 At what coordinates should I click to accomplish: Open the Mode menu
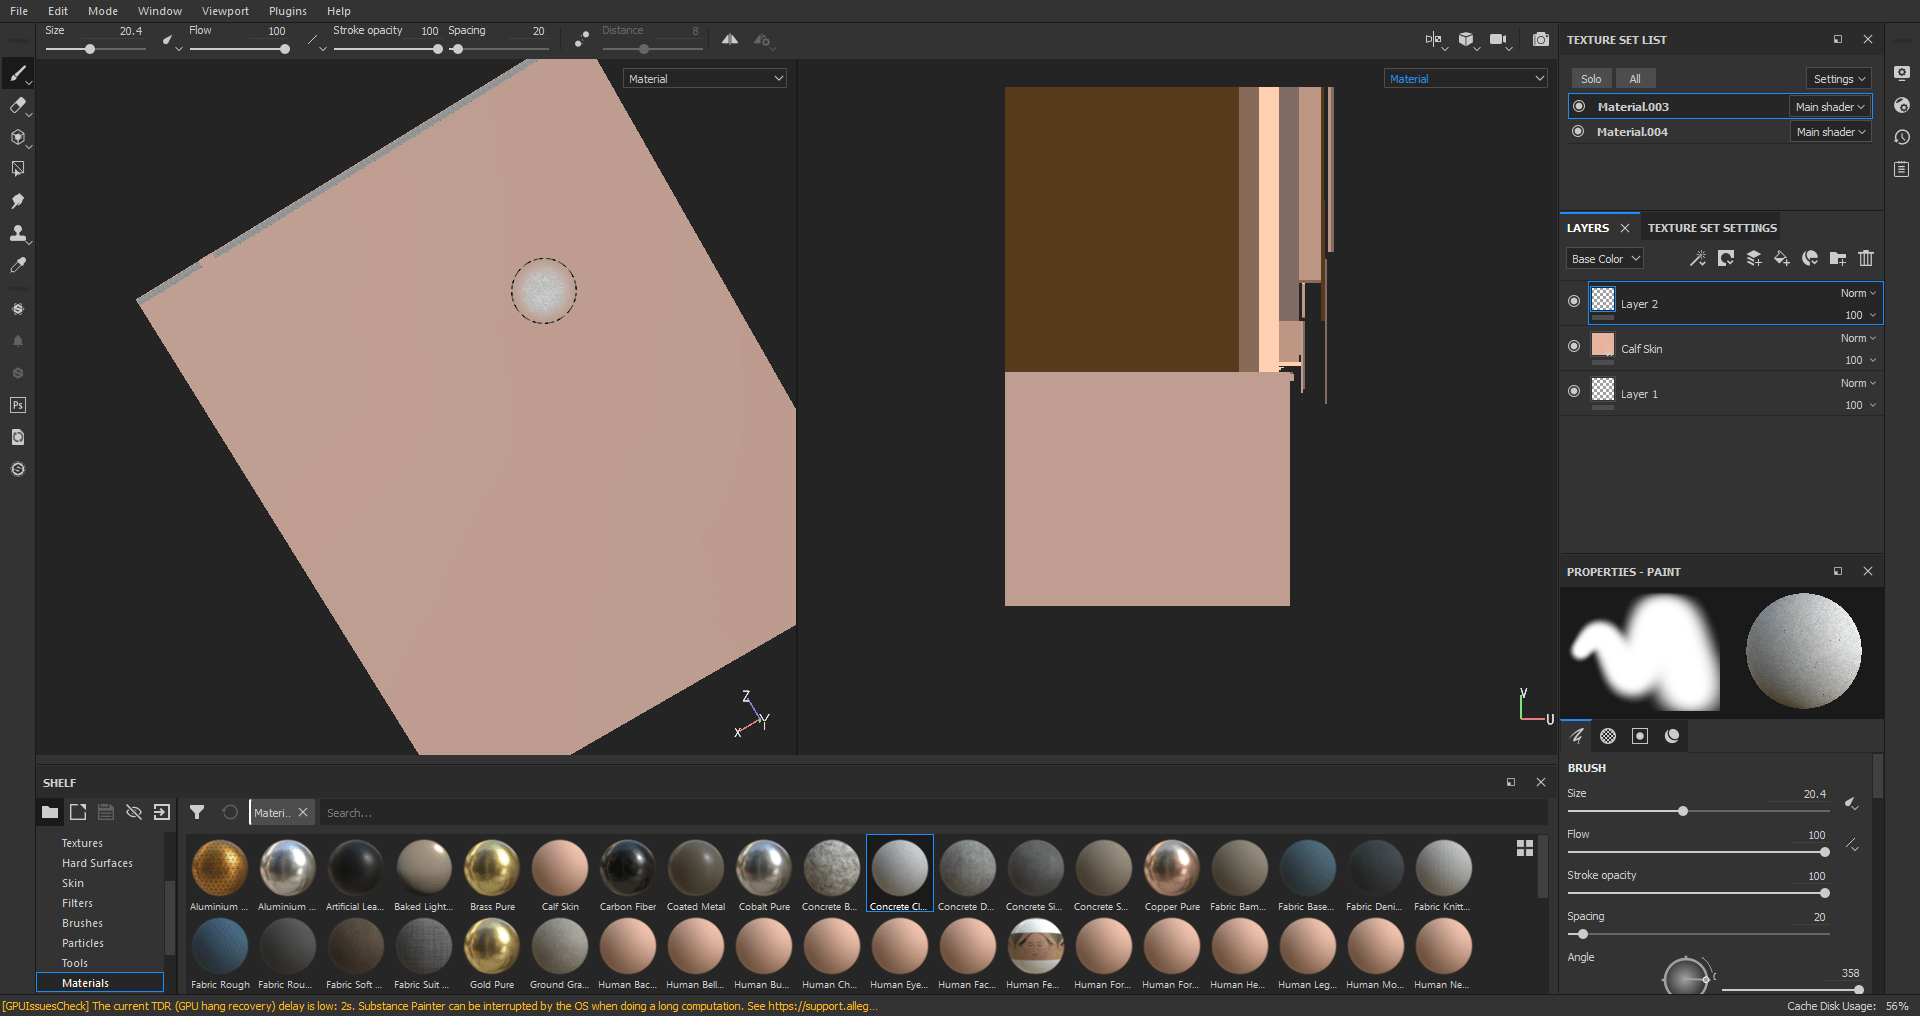pyautogui.click(x=103, y=11)
